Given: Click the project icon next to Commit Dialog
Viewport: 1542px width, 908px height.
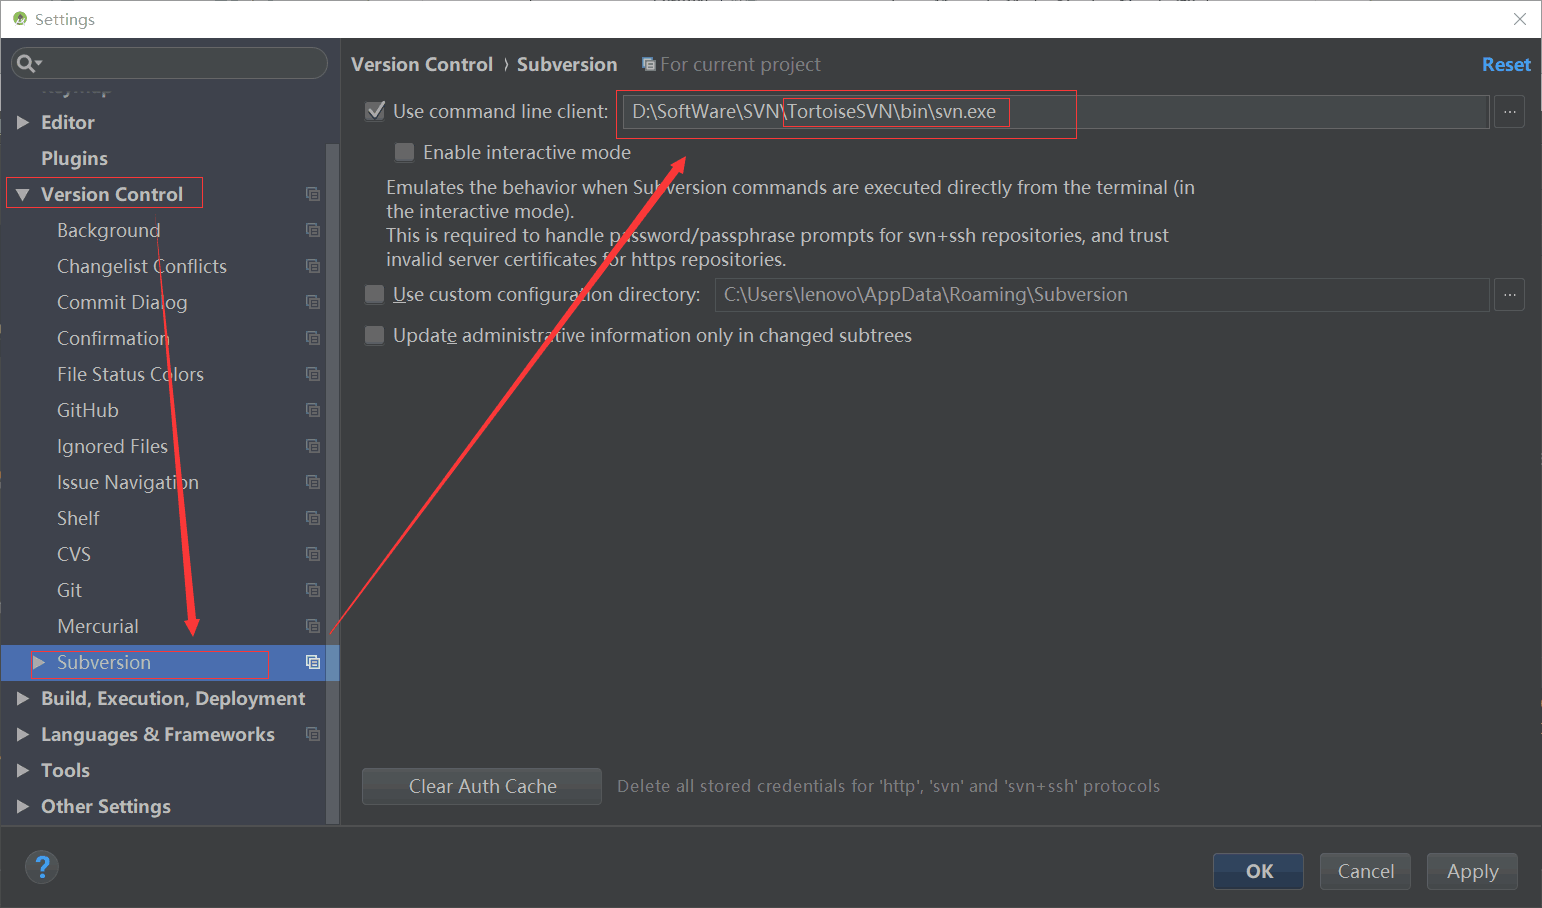Looking at the screenshot, I should pyautogui.click(x=313, y=302).
